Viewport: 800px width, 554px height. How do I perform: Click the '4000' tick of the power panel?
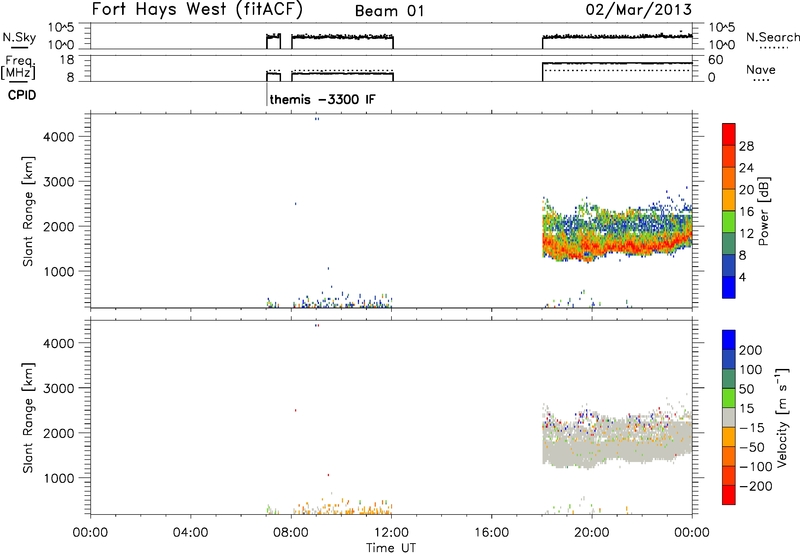click(x=59, y=137)
